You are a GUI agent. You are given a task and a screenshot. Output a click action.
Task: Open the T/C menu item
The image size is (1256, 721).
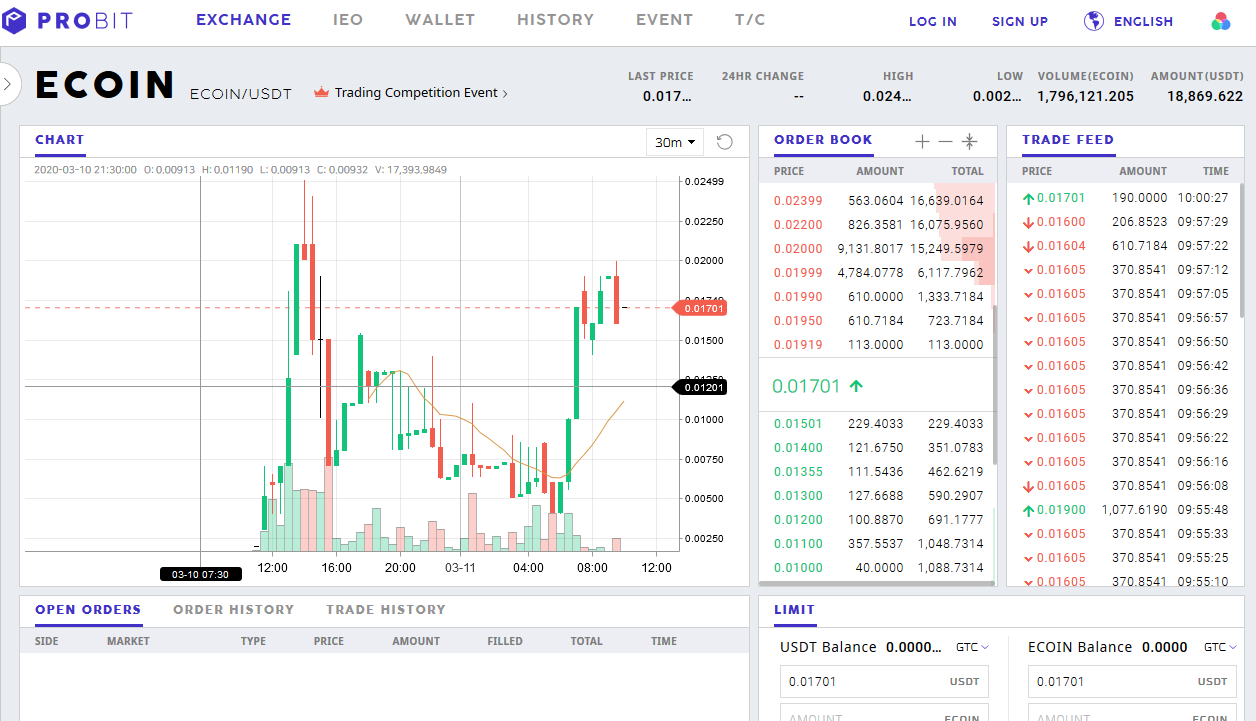(750, 20)
